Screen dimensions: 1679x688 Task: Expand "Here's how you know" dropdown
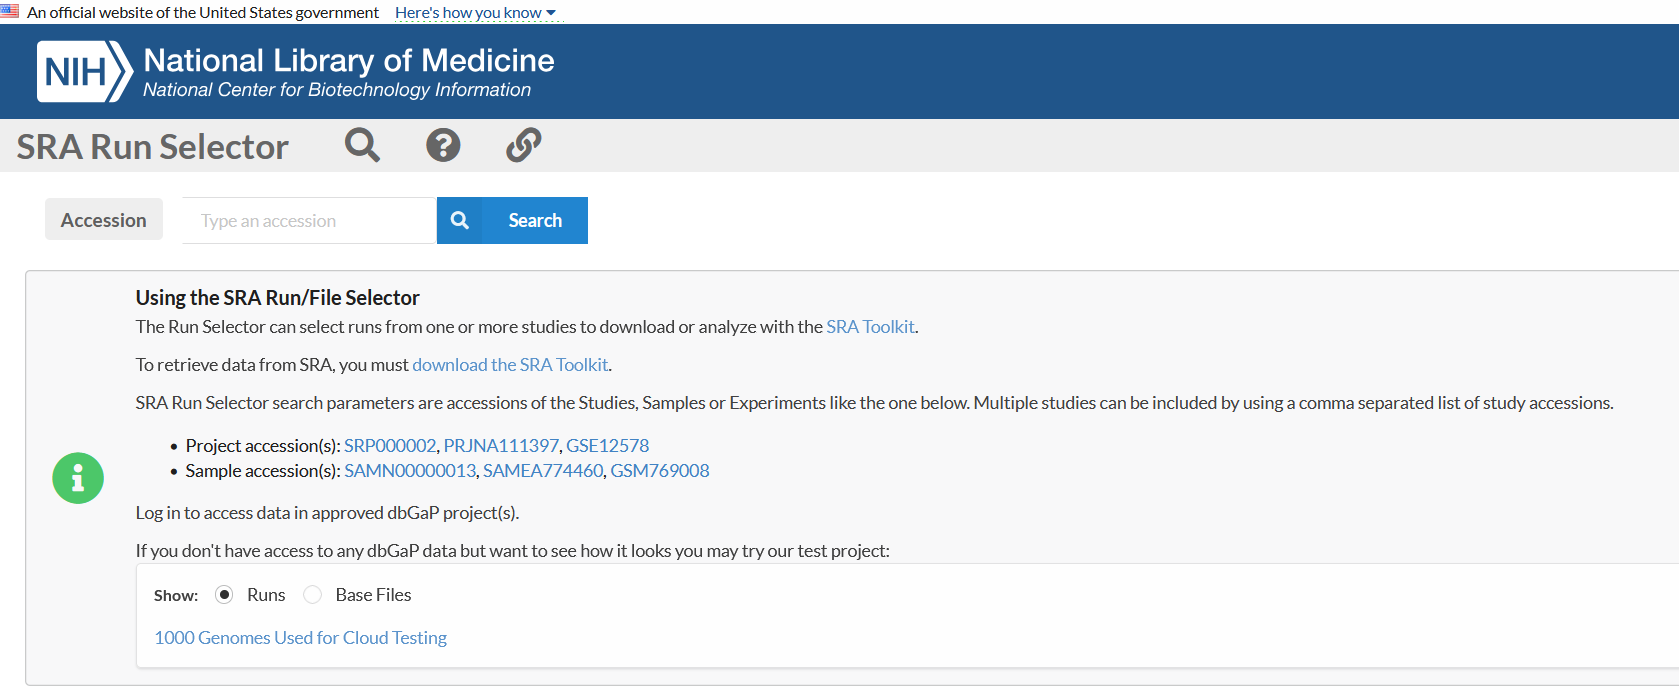tap(475, 12)
